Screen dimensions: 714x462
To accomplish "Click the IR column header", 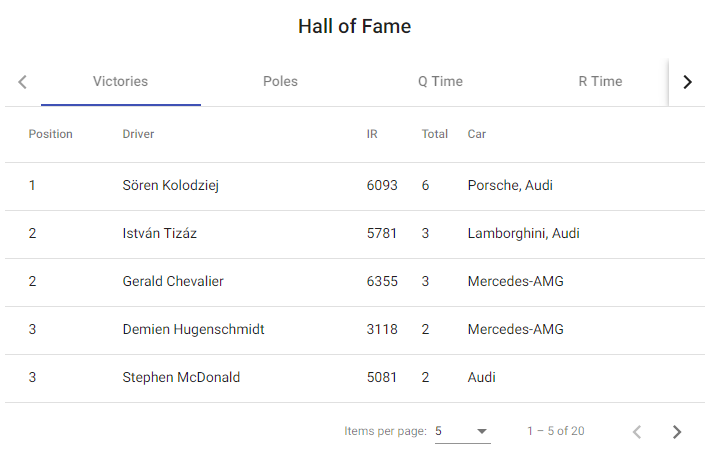I will click(372, 134).
